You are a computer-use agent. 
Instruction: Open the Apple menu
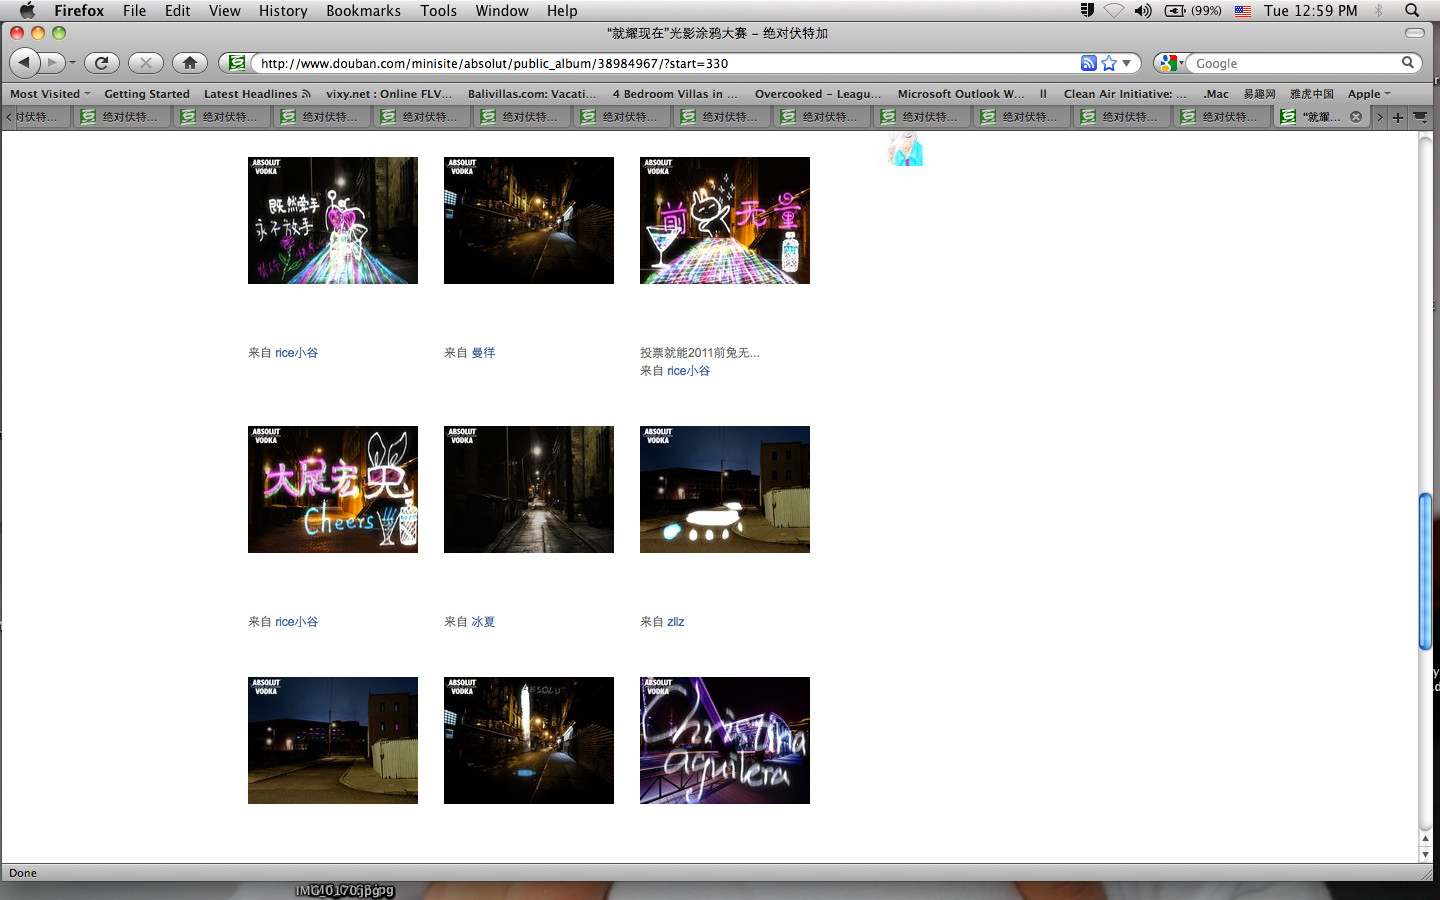click(x=27, y=10)
